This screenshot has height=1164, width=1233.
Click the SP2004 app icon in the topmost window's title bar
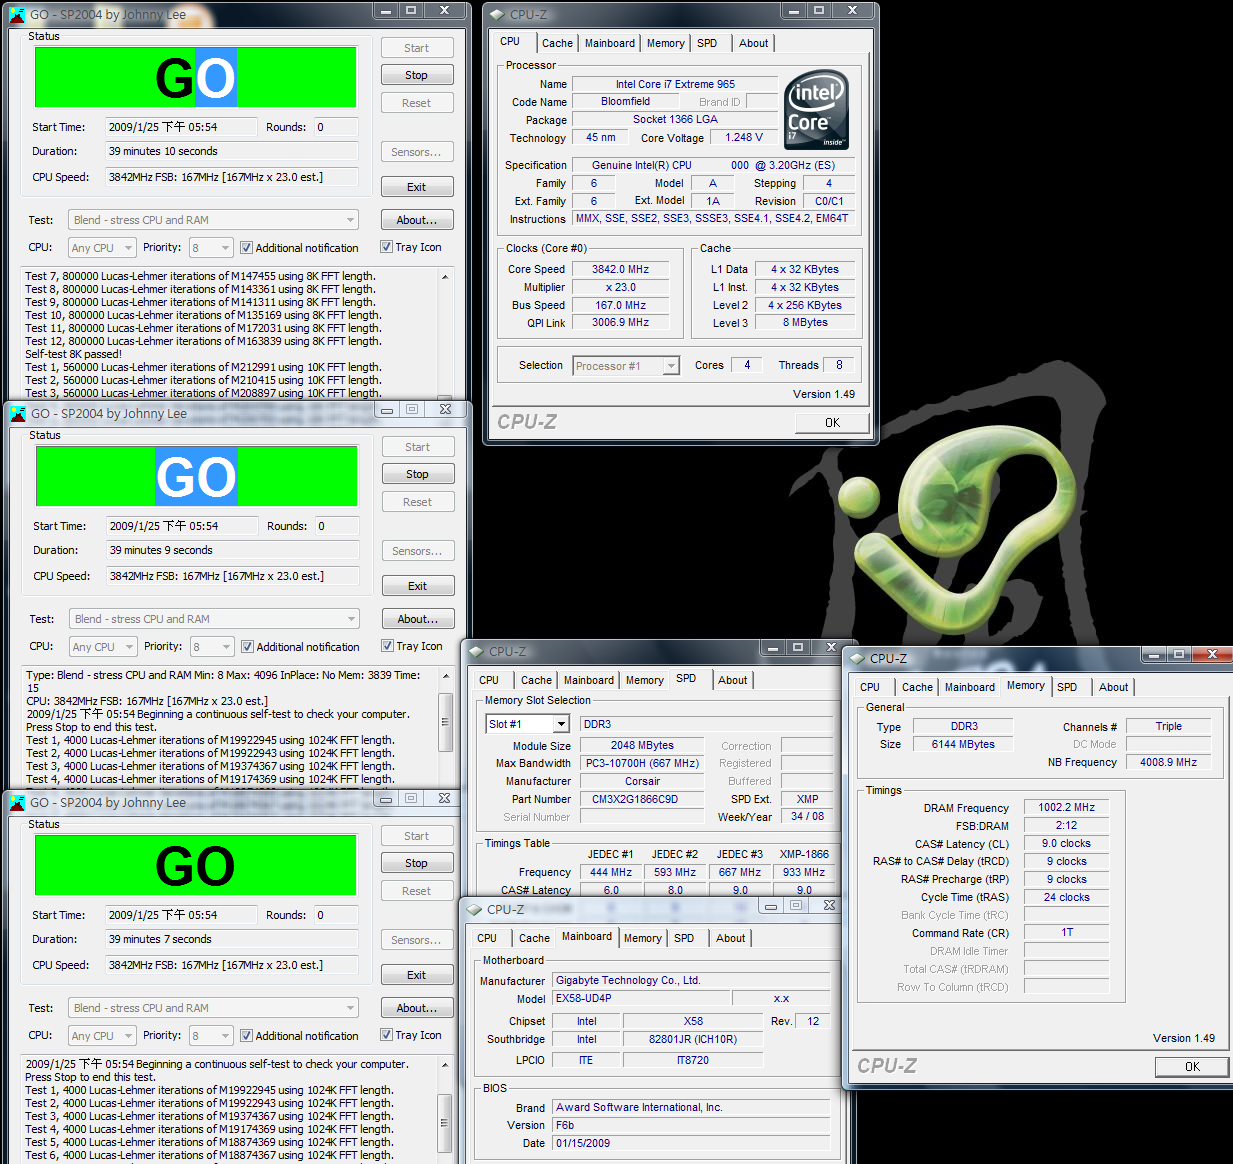[x=17, y=15]
